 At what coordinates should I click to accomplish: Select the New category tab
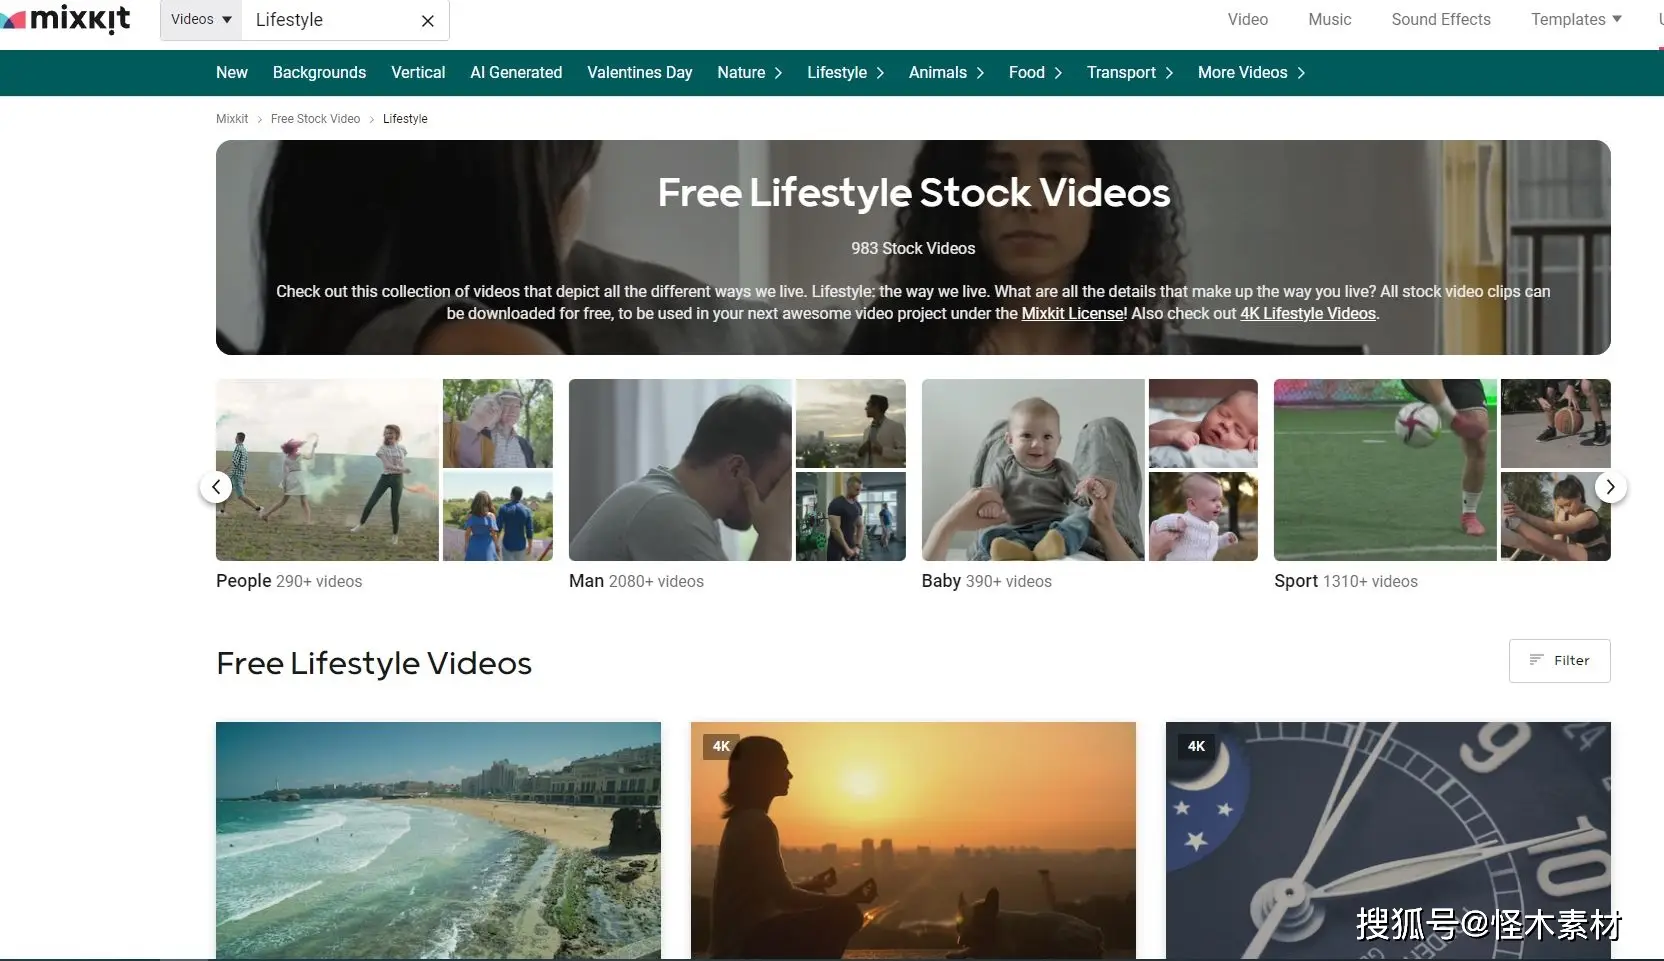click(232, 72)
